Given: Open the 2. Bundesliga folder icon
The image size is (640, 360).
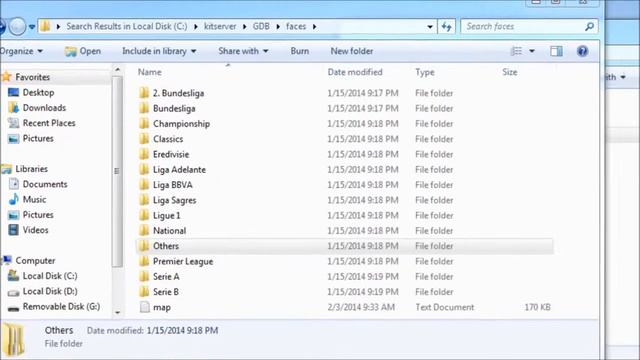Looking at the screenshot, I should pos(144,93).
